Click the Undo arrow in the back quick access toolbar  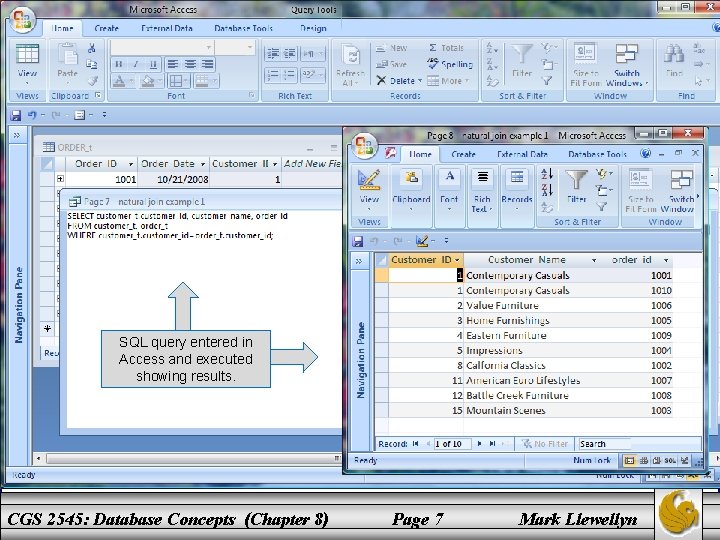(x=32, y=115)
